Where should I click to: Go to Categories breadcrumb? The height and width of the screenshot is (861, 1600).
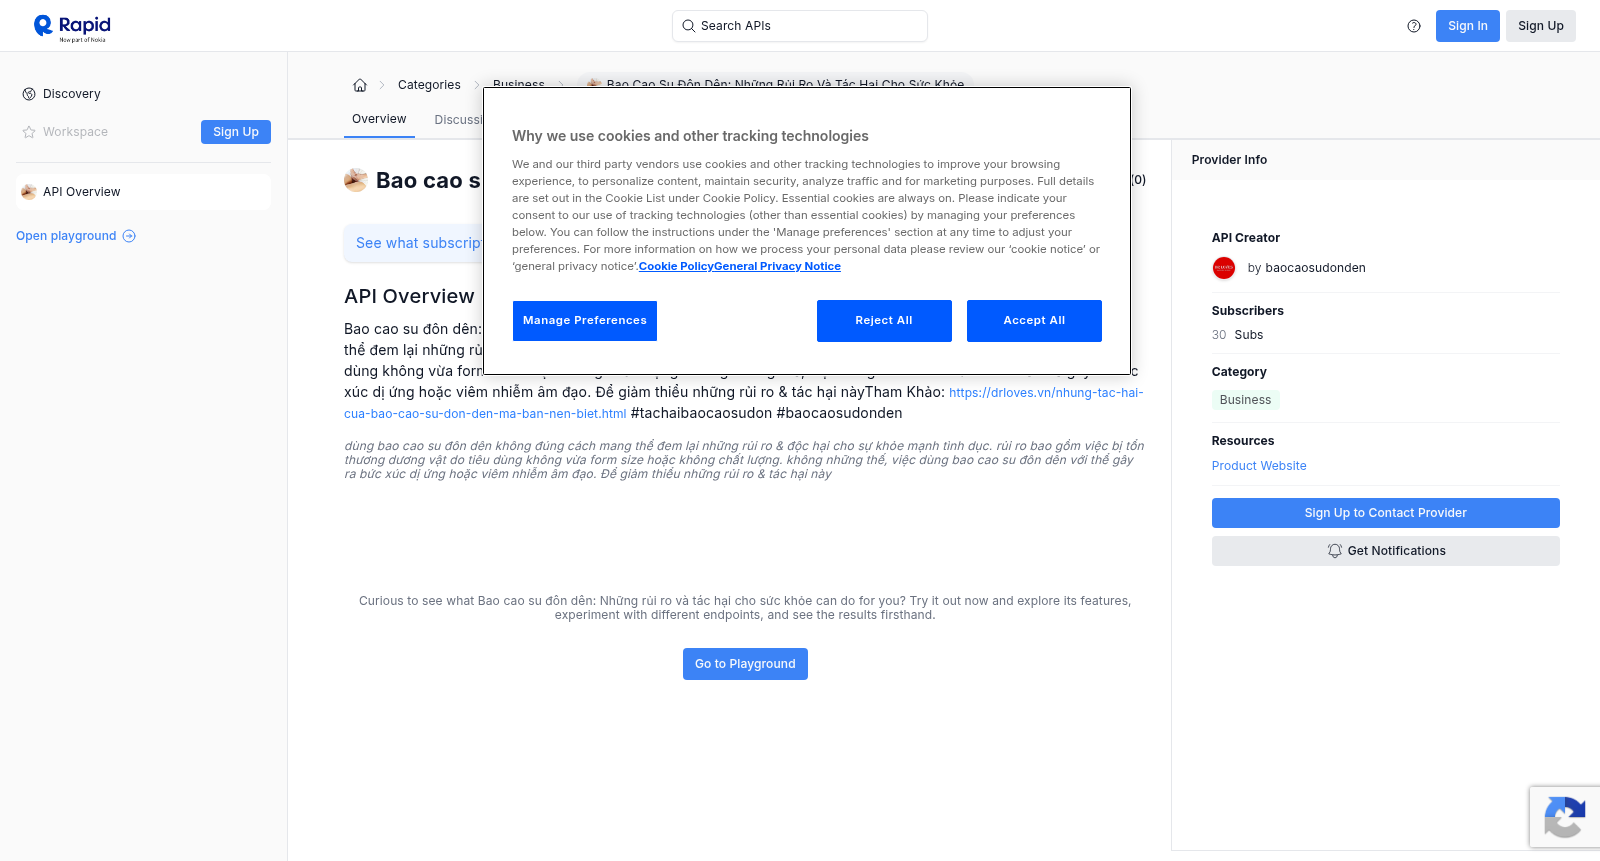point(429,85)
